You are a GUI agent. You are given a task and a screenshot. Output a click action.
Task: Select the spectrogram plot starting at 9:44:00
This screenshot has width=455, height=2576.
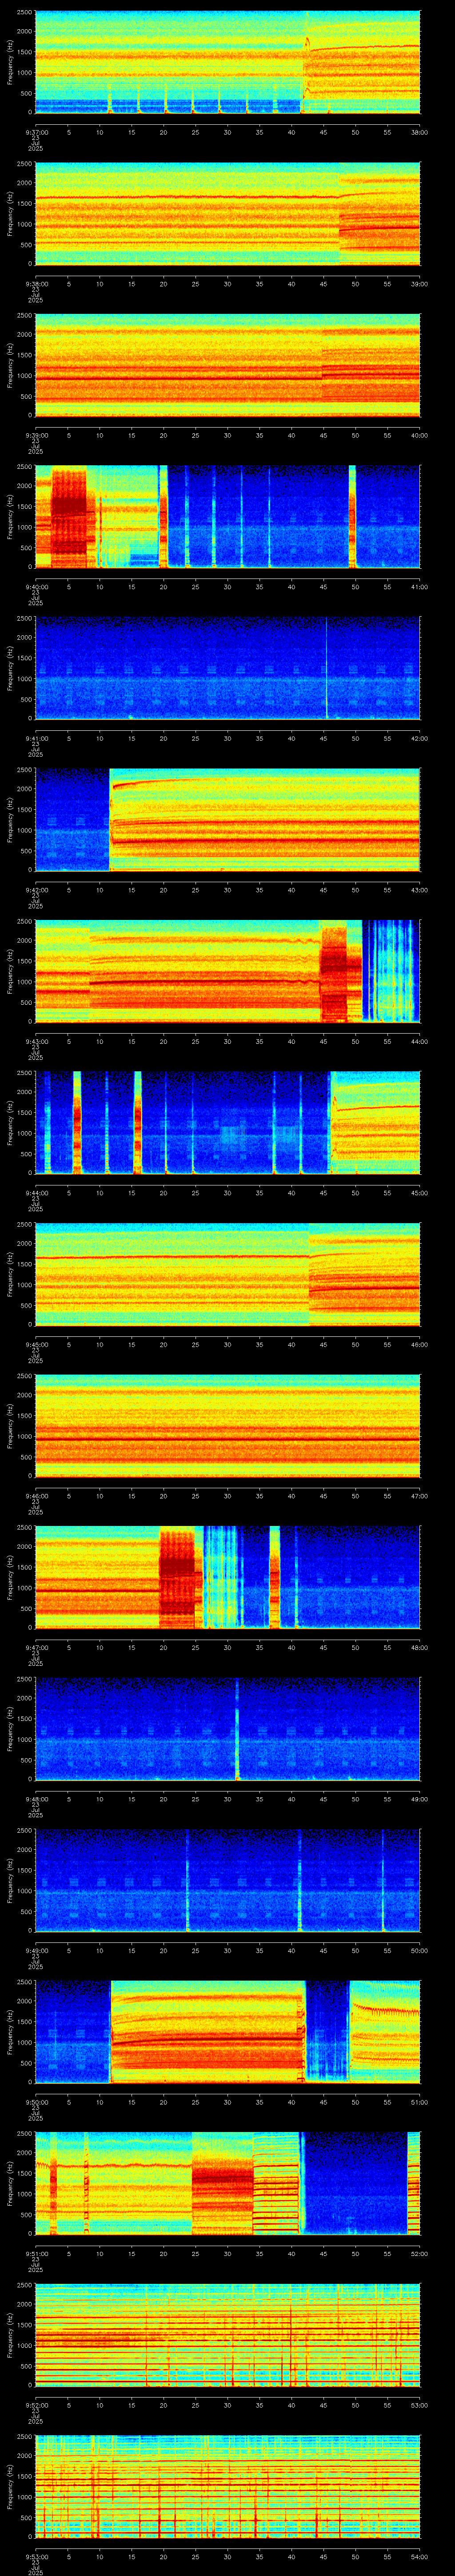(227, 1123)
